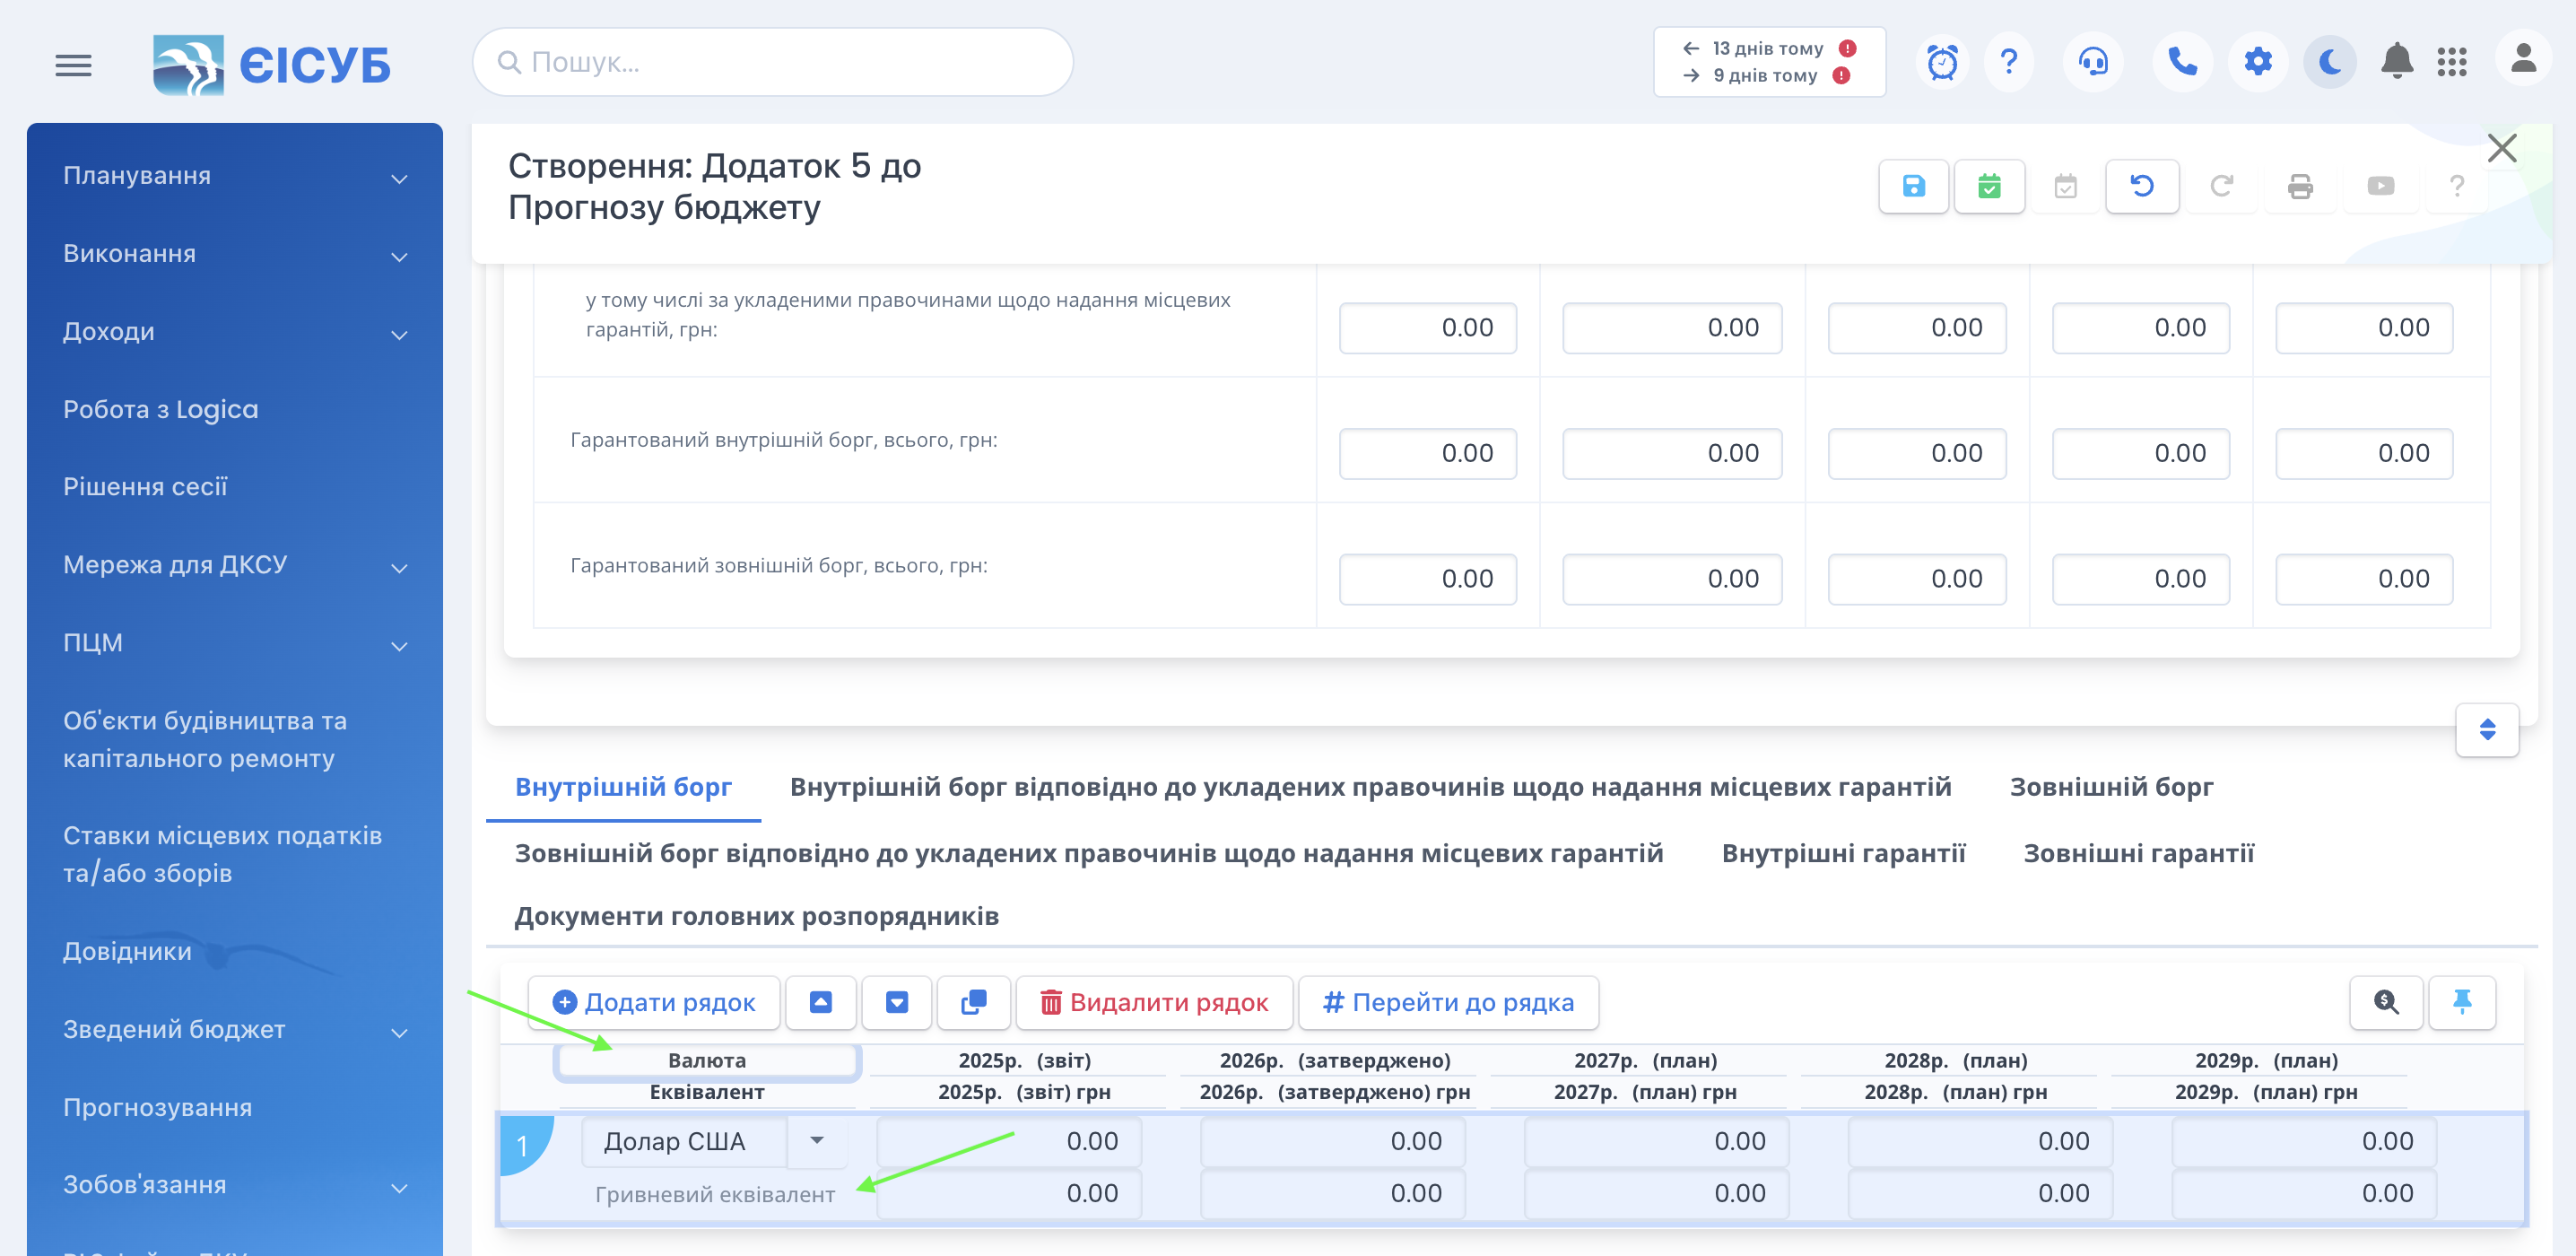Open headset support chat

pyautogui.click(x=2092, y=62)
